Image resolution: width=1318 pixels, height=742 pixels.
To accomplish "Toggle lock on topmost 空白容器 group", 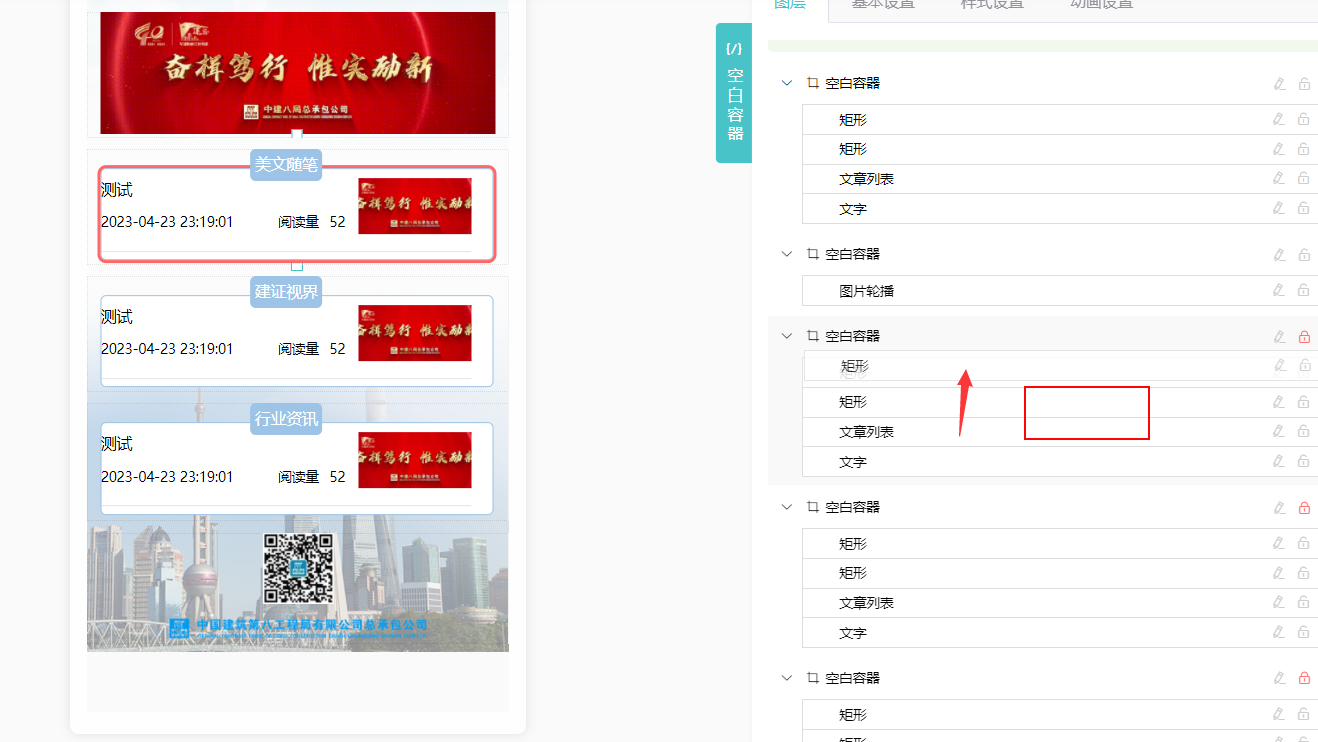I will [1304, 84].
